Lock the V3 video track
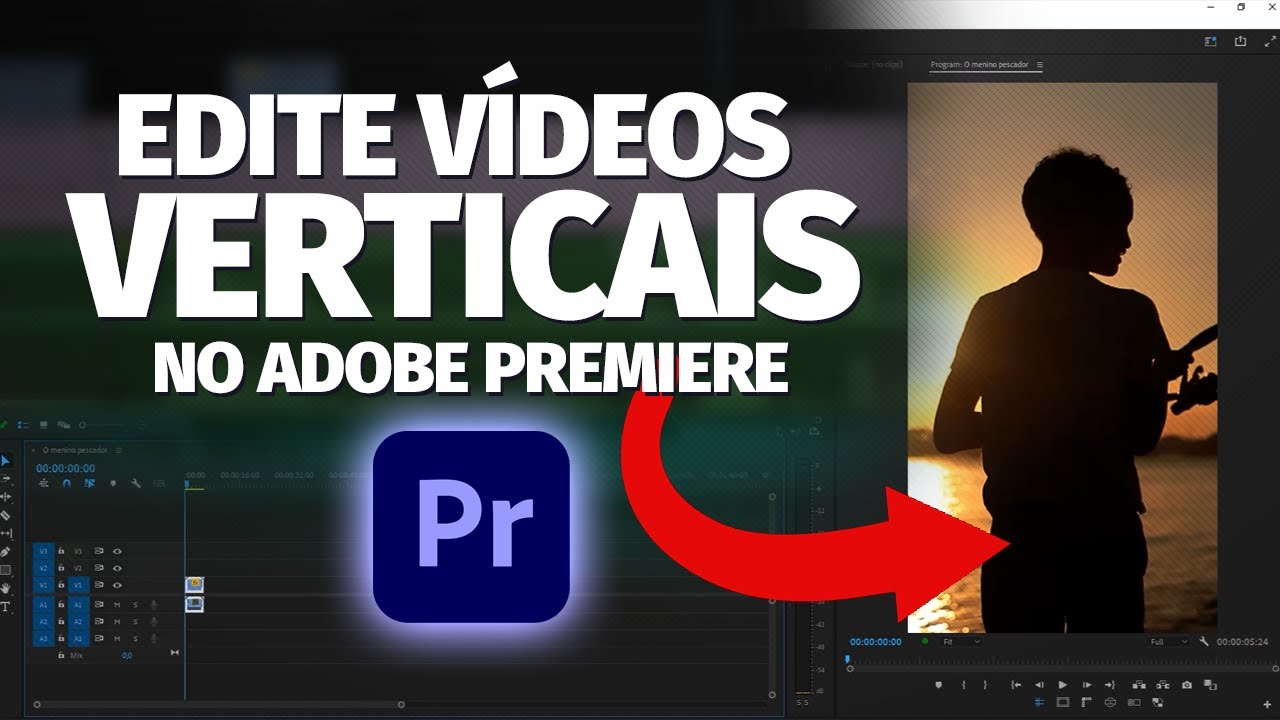 [x=61, y=551]
